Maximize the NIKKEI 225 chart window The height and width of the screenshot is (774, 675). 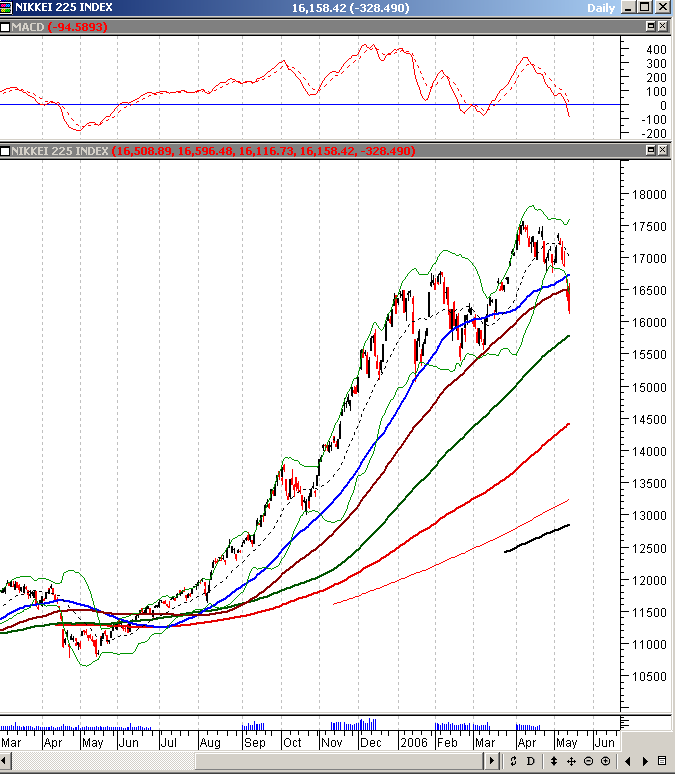644,7
